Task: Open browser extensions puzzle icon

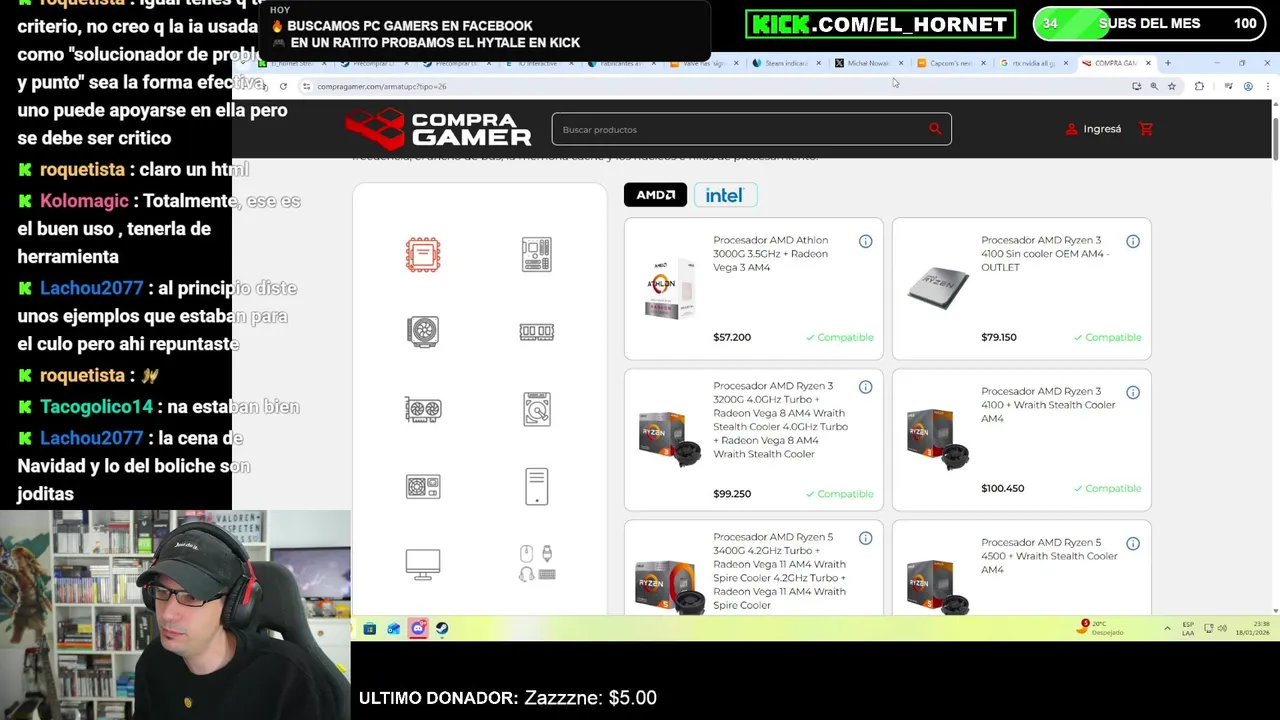Action: 1199,86
